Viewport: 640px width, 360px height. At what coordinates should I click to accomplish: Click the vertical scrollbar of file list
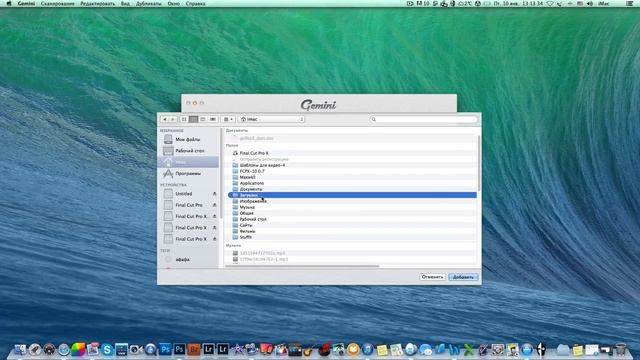coord(478,163)
